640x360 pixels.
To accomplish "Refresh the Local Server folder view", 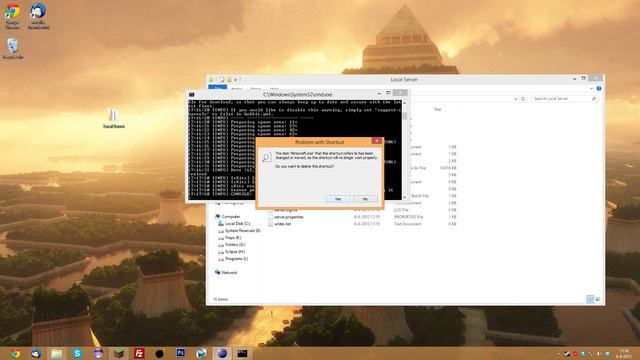I will [523, 99].
